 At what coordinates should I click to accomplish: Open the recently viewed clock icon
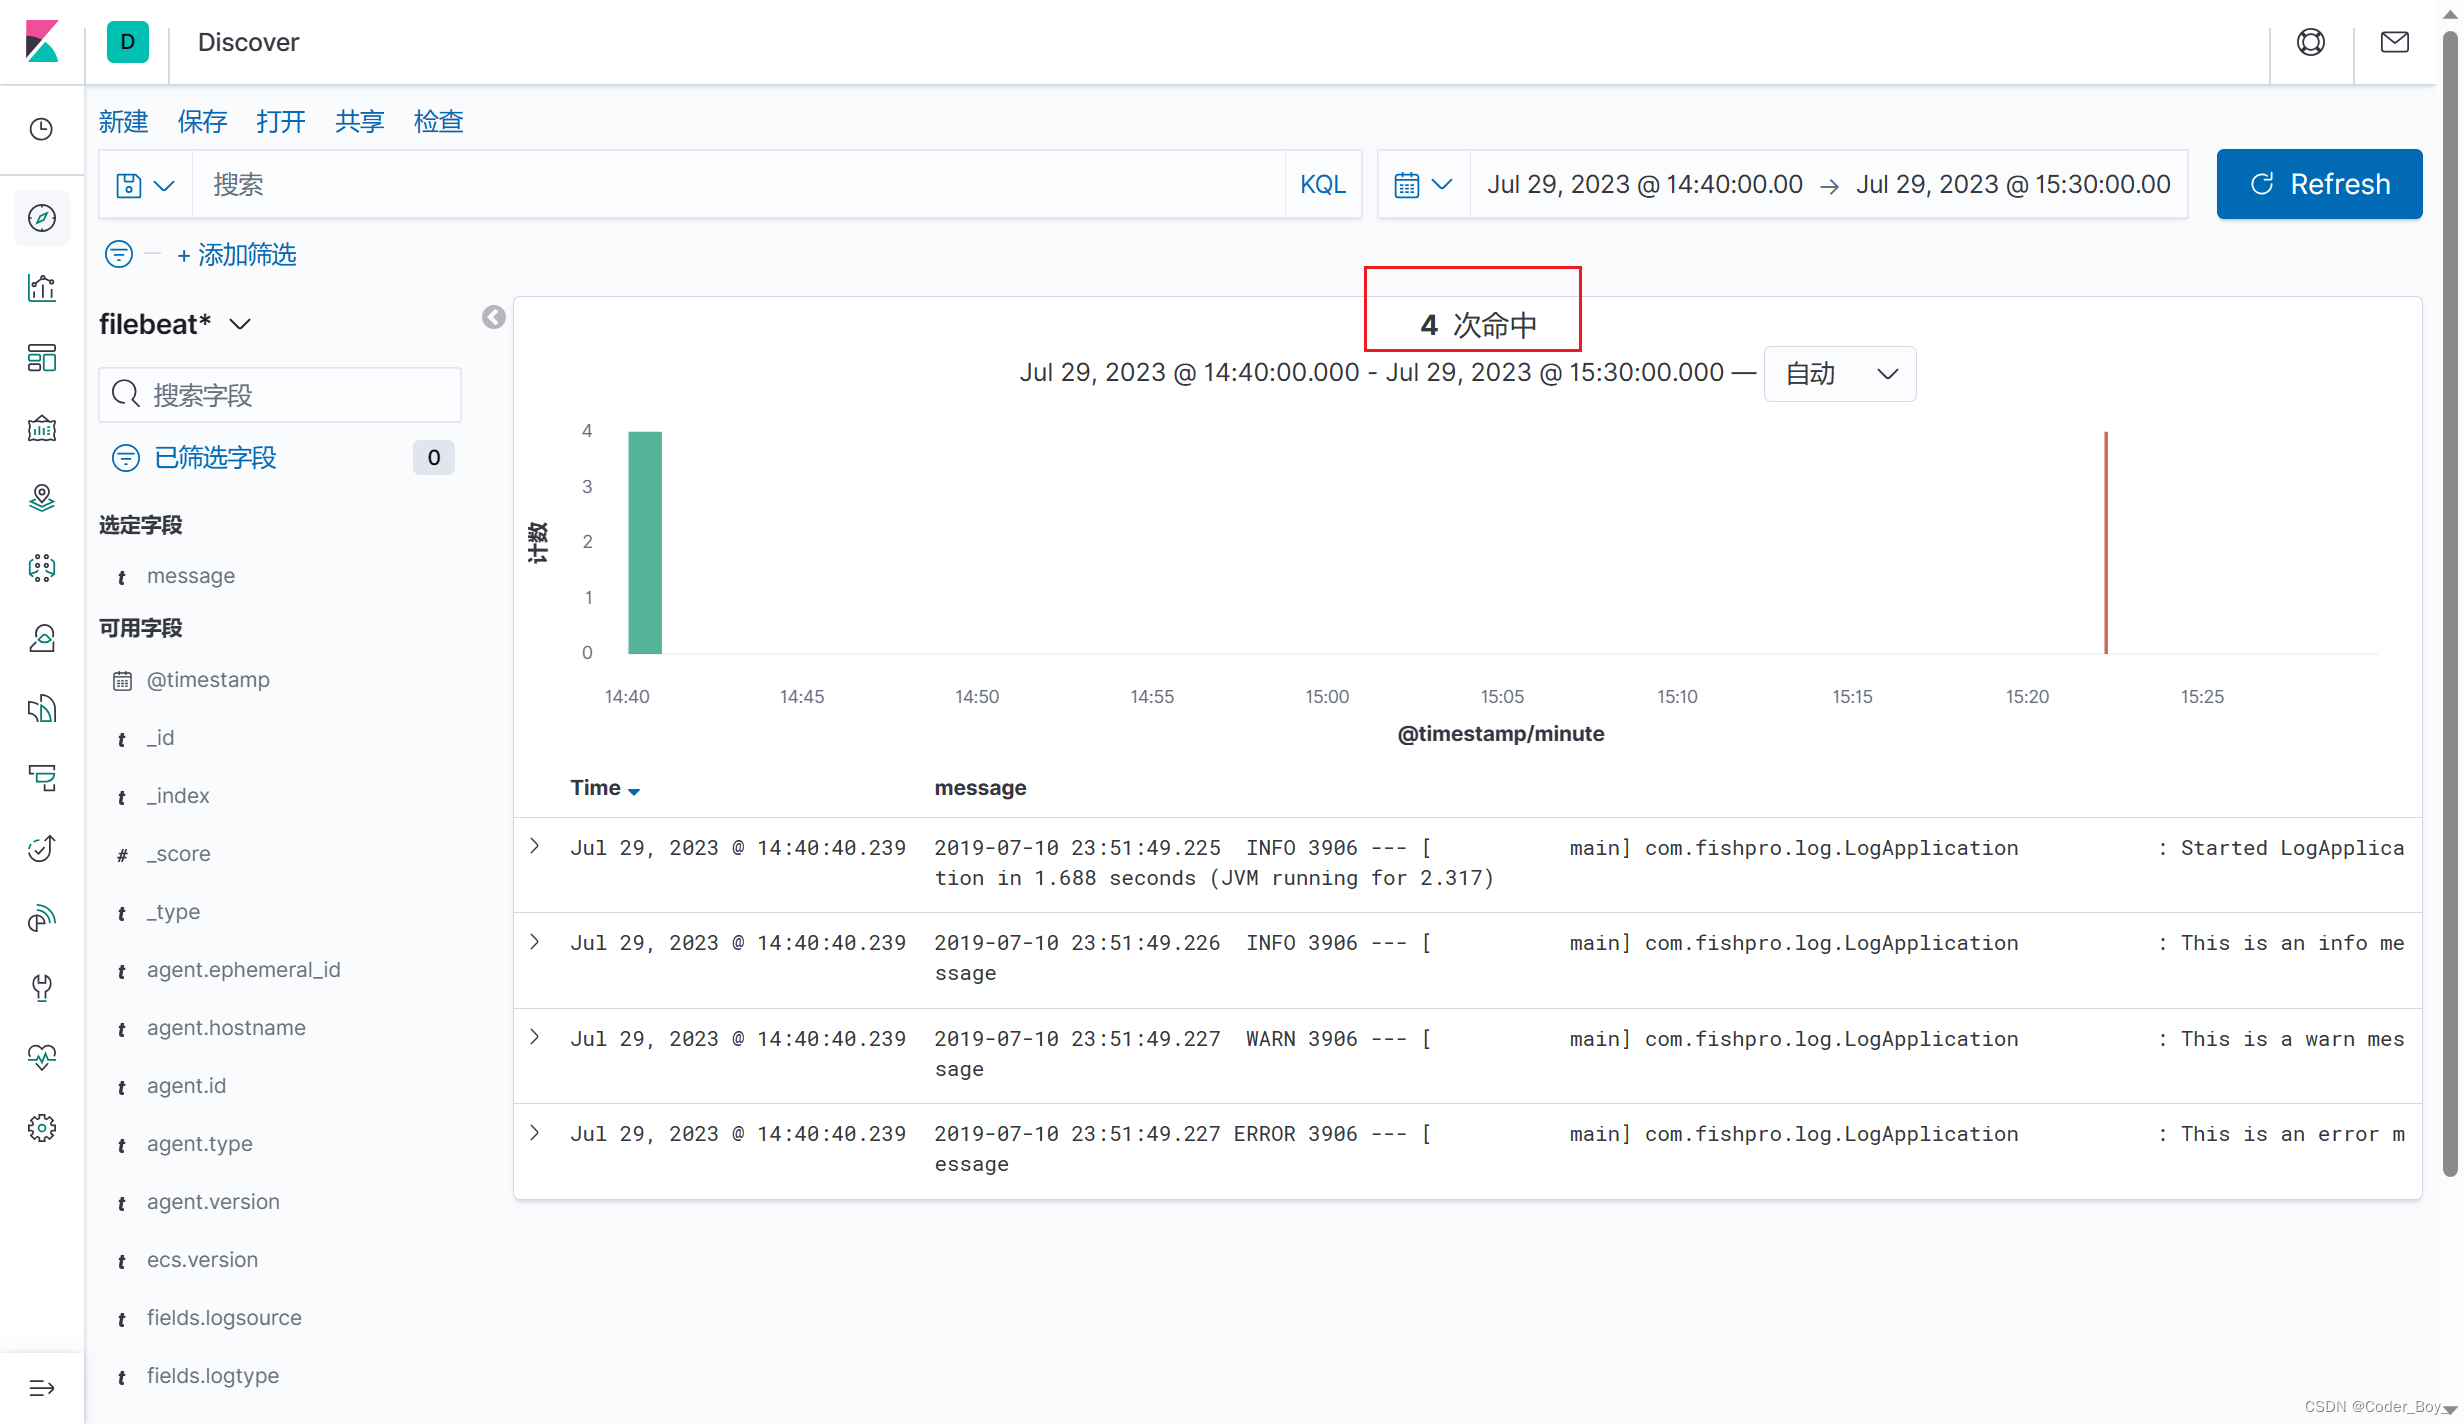[42, 129]
